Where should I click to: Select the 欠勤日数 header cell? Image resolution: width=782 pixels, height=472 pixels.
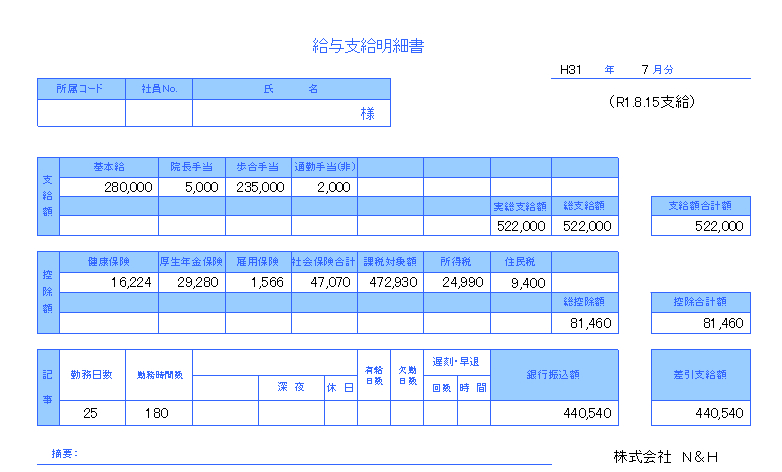[407, 375]
